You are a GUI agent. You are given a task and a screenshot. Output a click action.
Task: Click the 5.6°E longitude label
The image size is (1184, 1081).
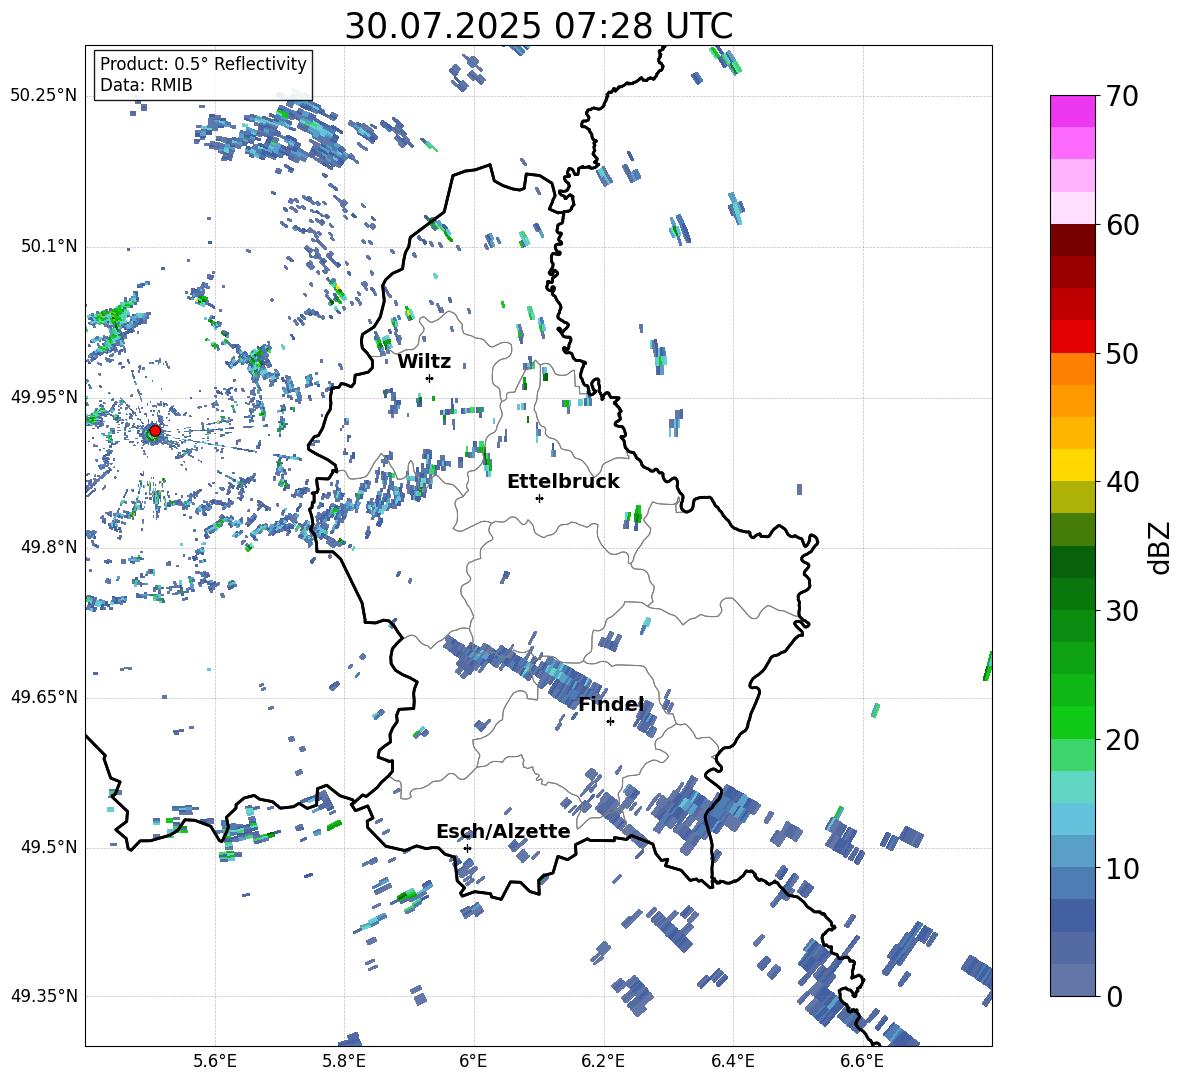(x=215, y=1061)
